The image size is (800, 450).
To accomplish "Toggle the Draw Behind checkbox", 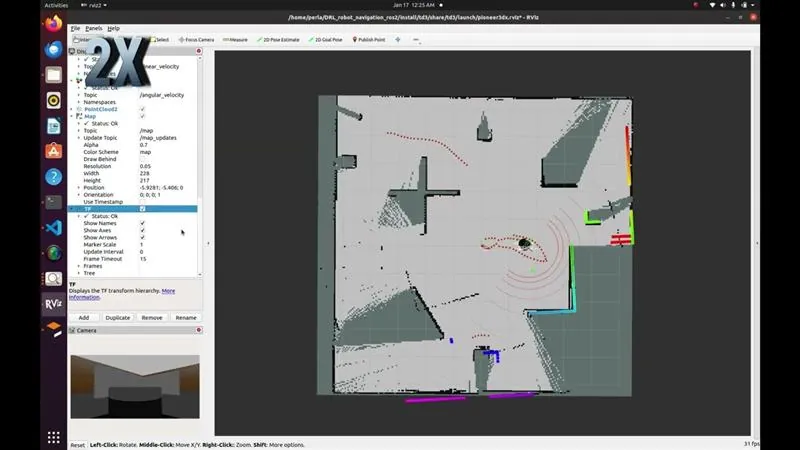I will [142, 159].
